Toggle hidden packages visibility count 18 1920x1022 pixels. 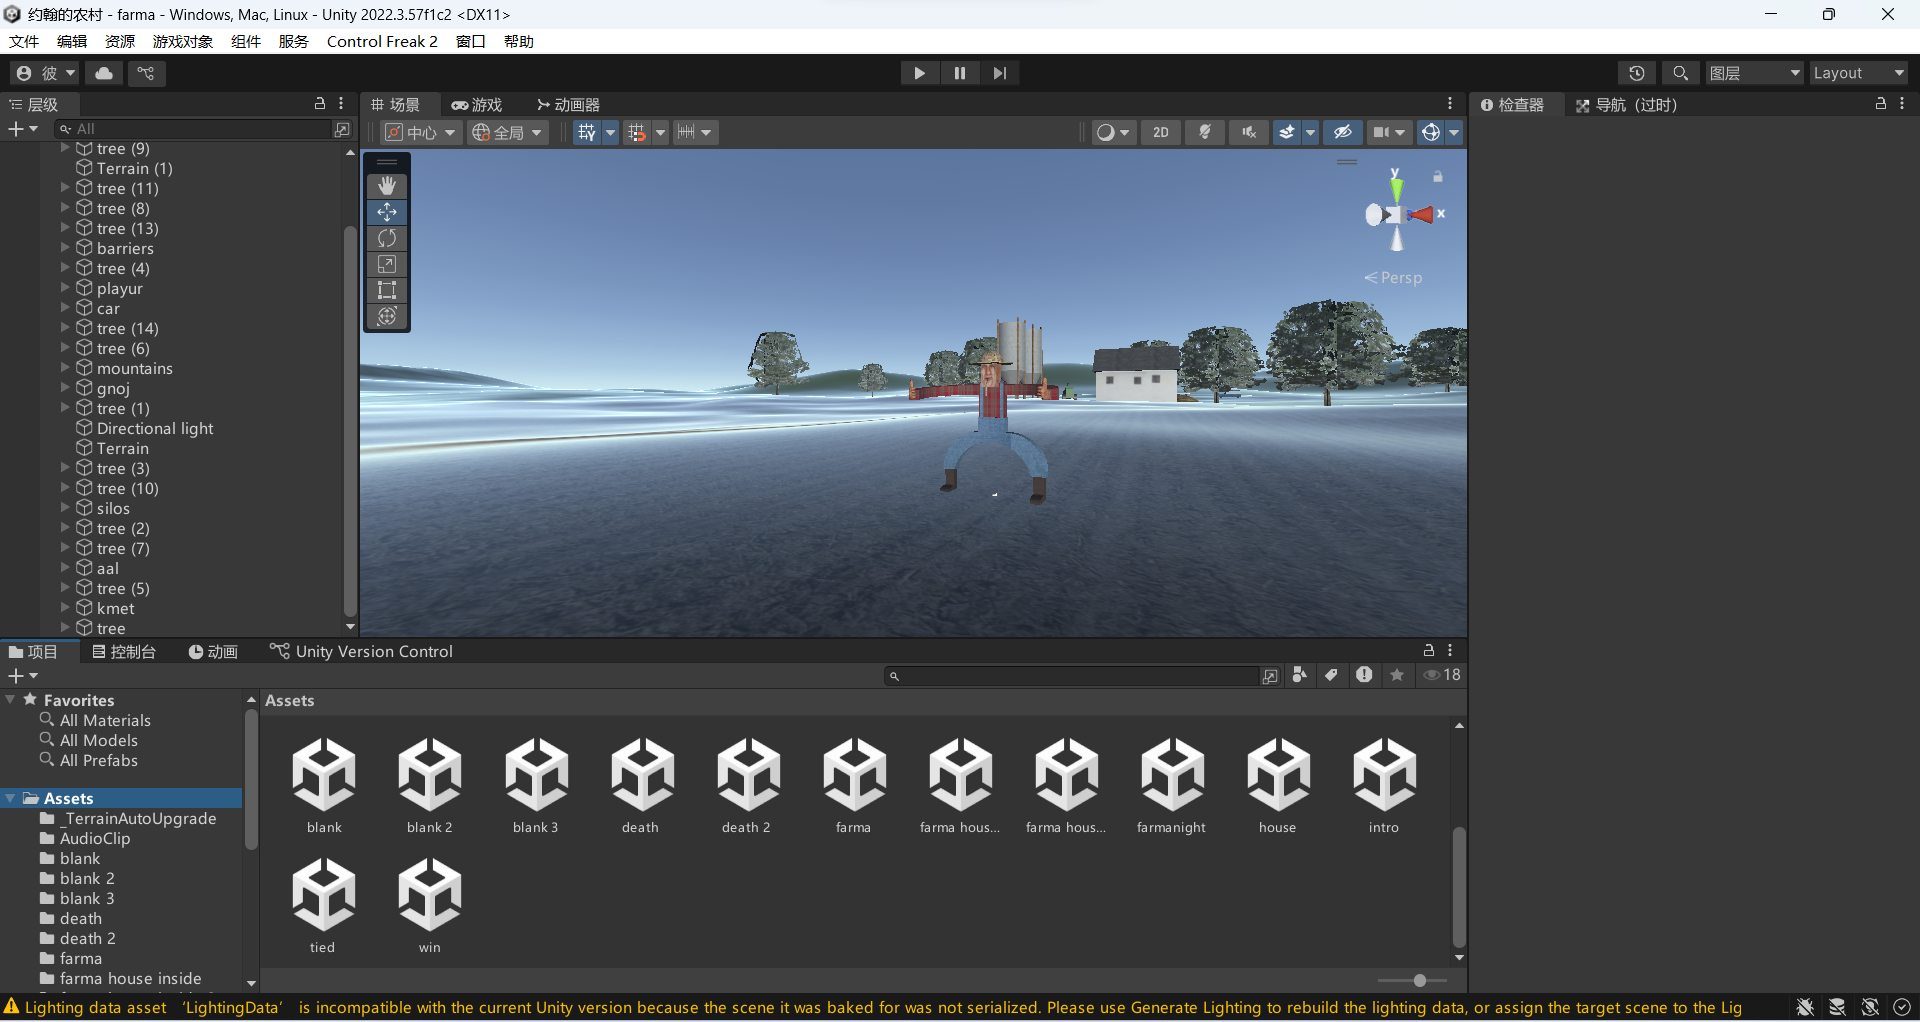(x=1443, y=675)
